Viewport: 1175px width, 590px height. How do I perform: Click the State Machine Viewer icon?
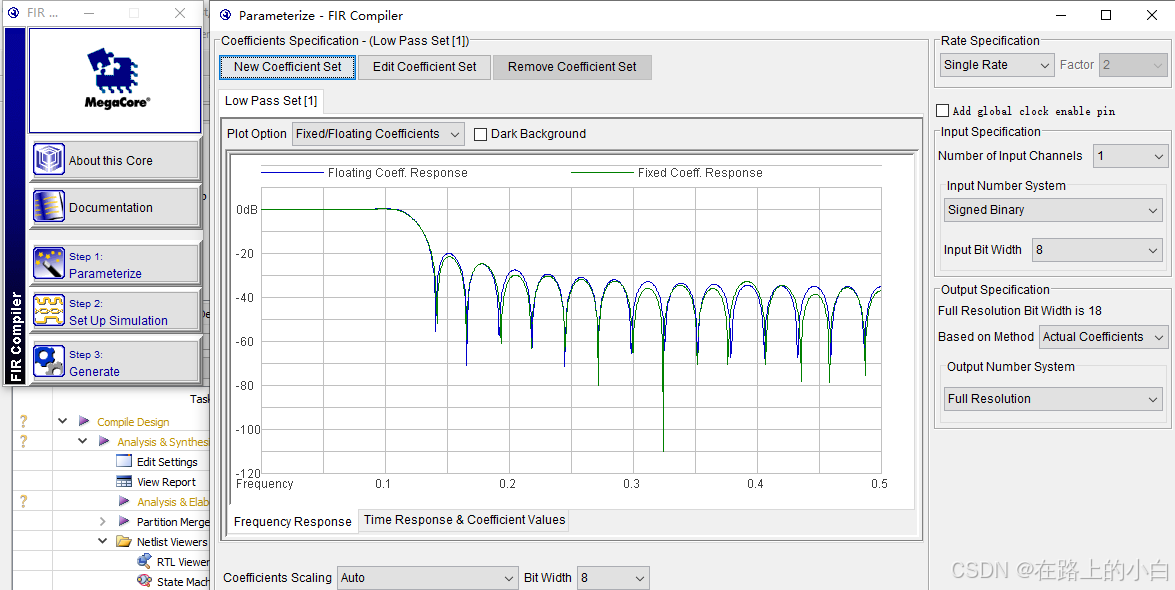(x=145, y=581)
